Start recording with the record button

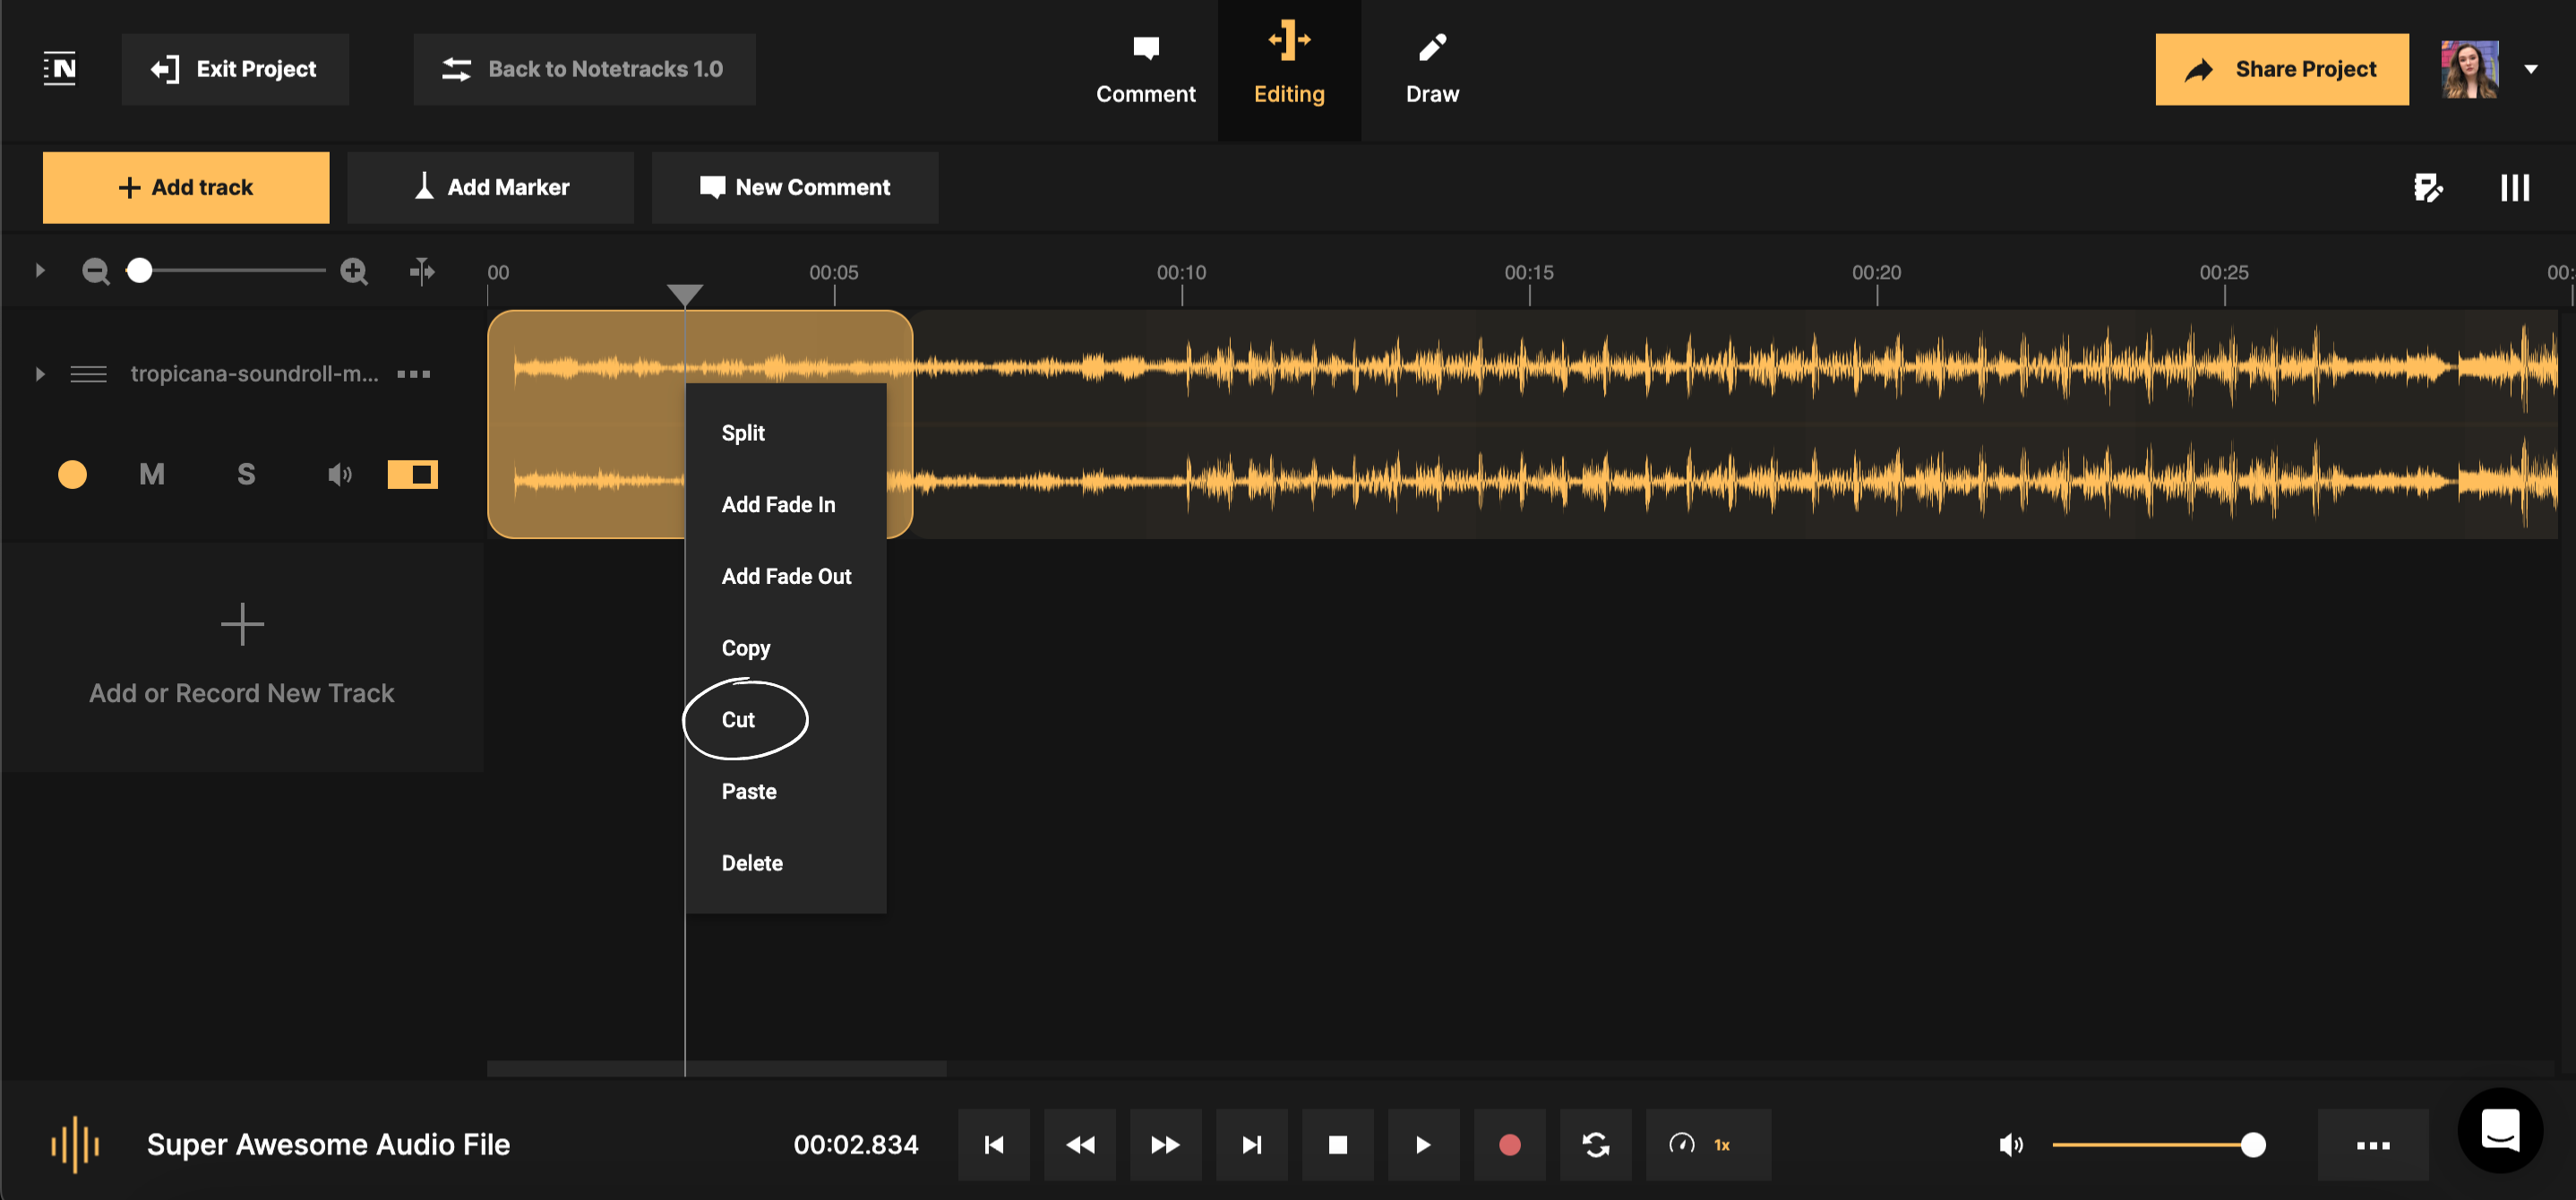(1510, 1145)
